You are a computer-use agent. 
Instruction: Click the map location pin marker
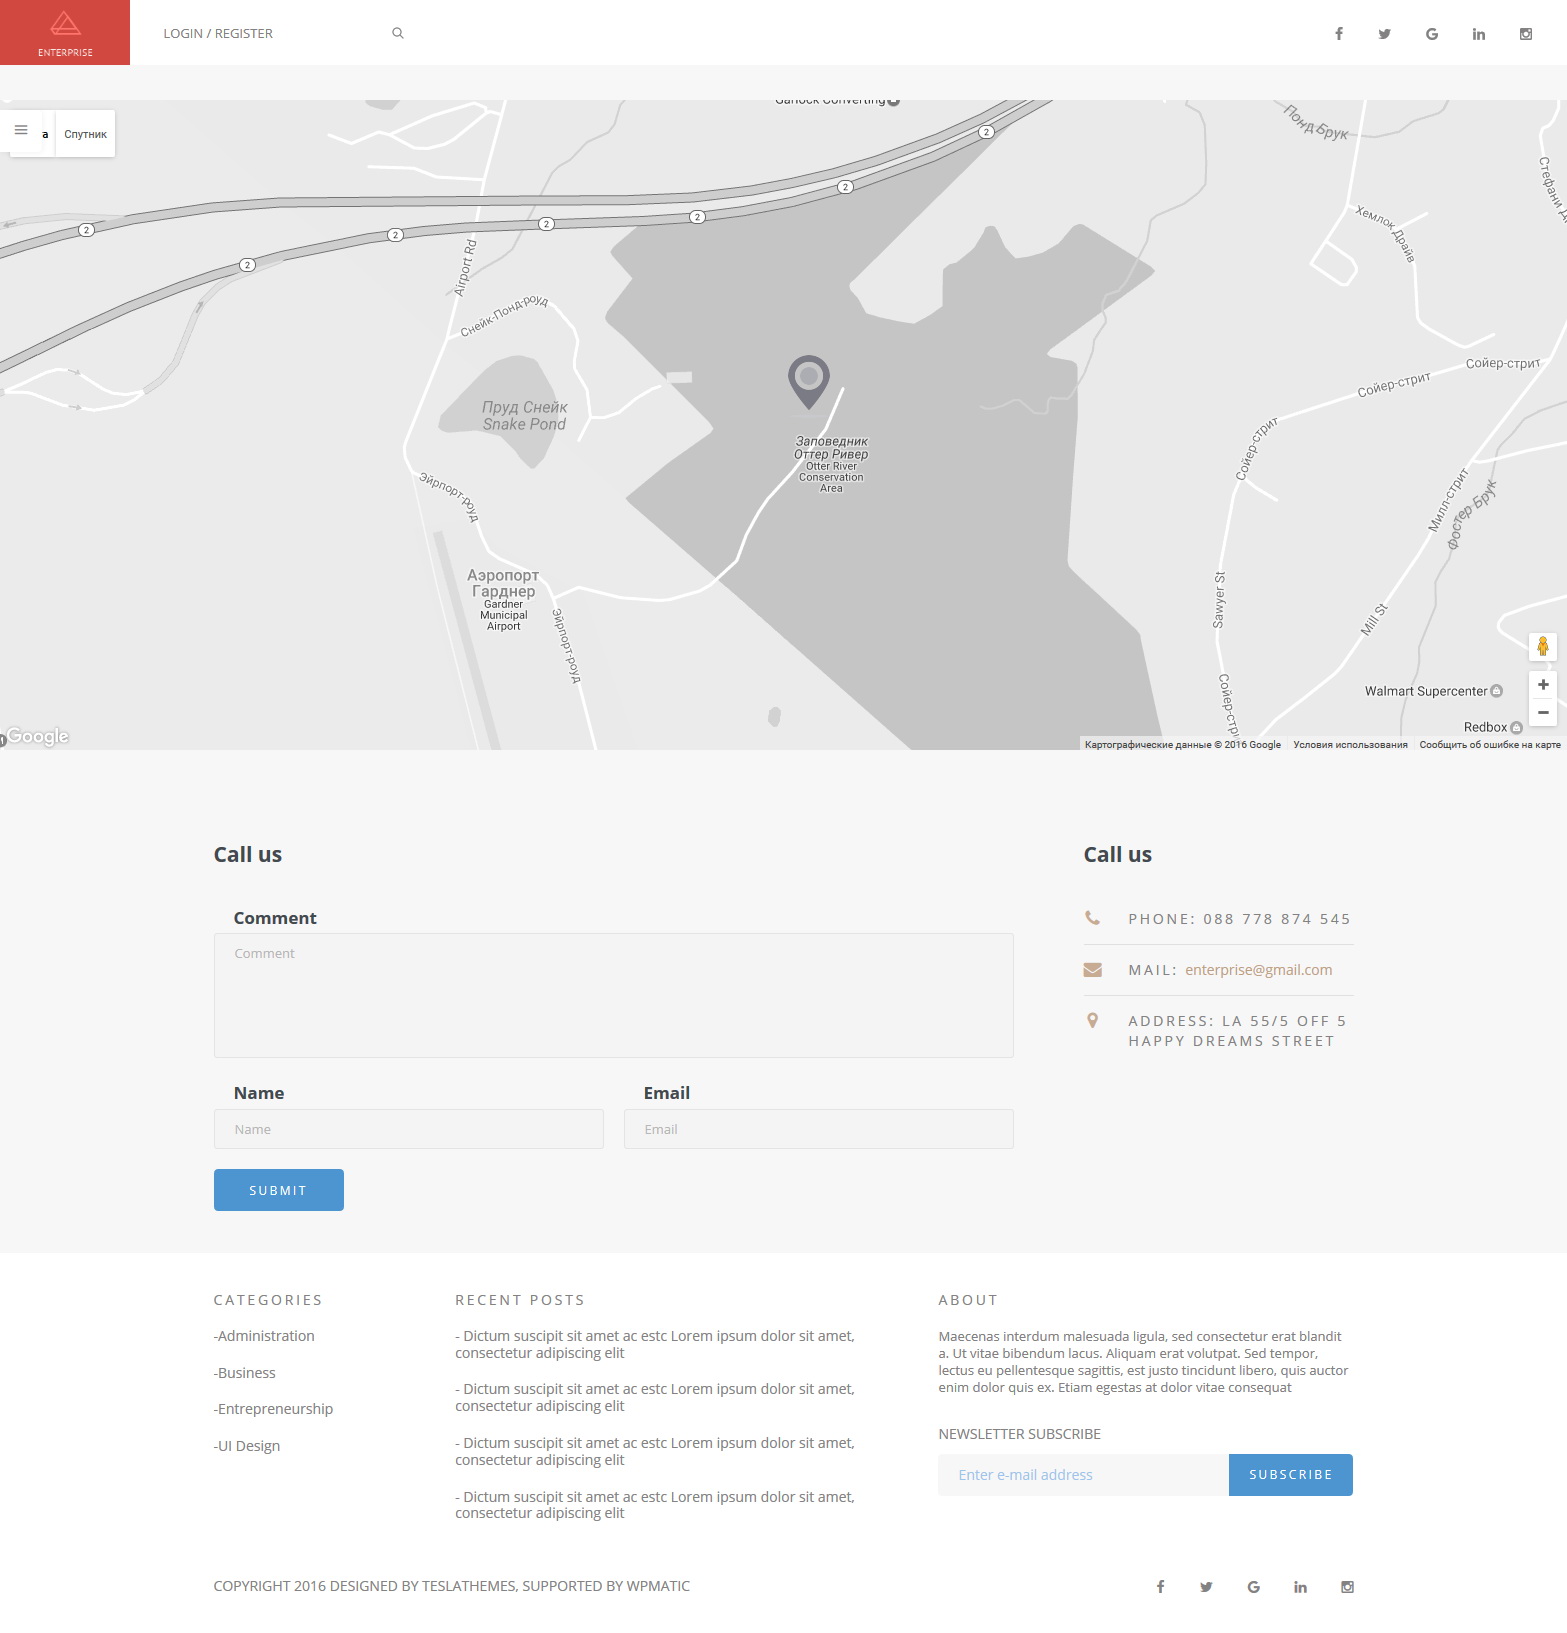(808, 382)
